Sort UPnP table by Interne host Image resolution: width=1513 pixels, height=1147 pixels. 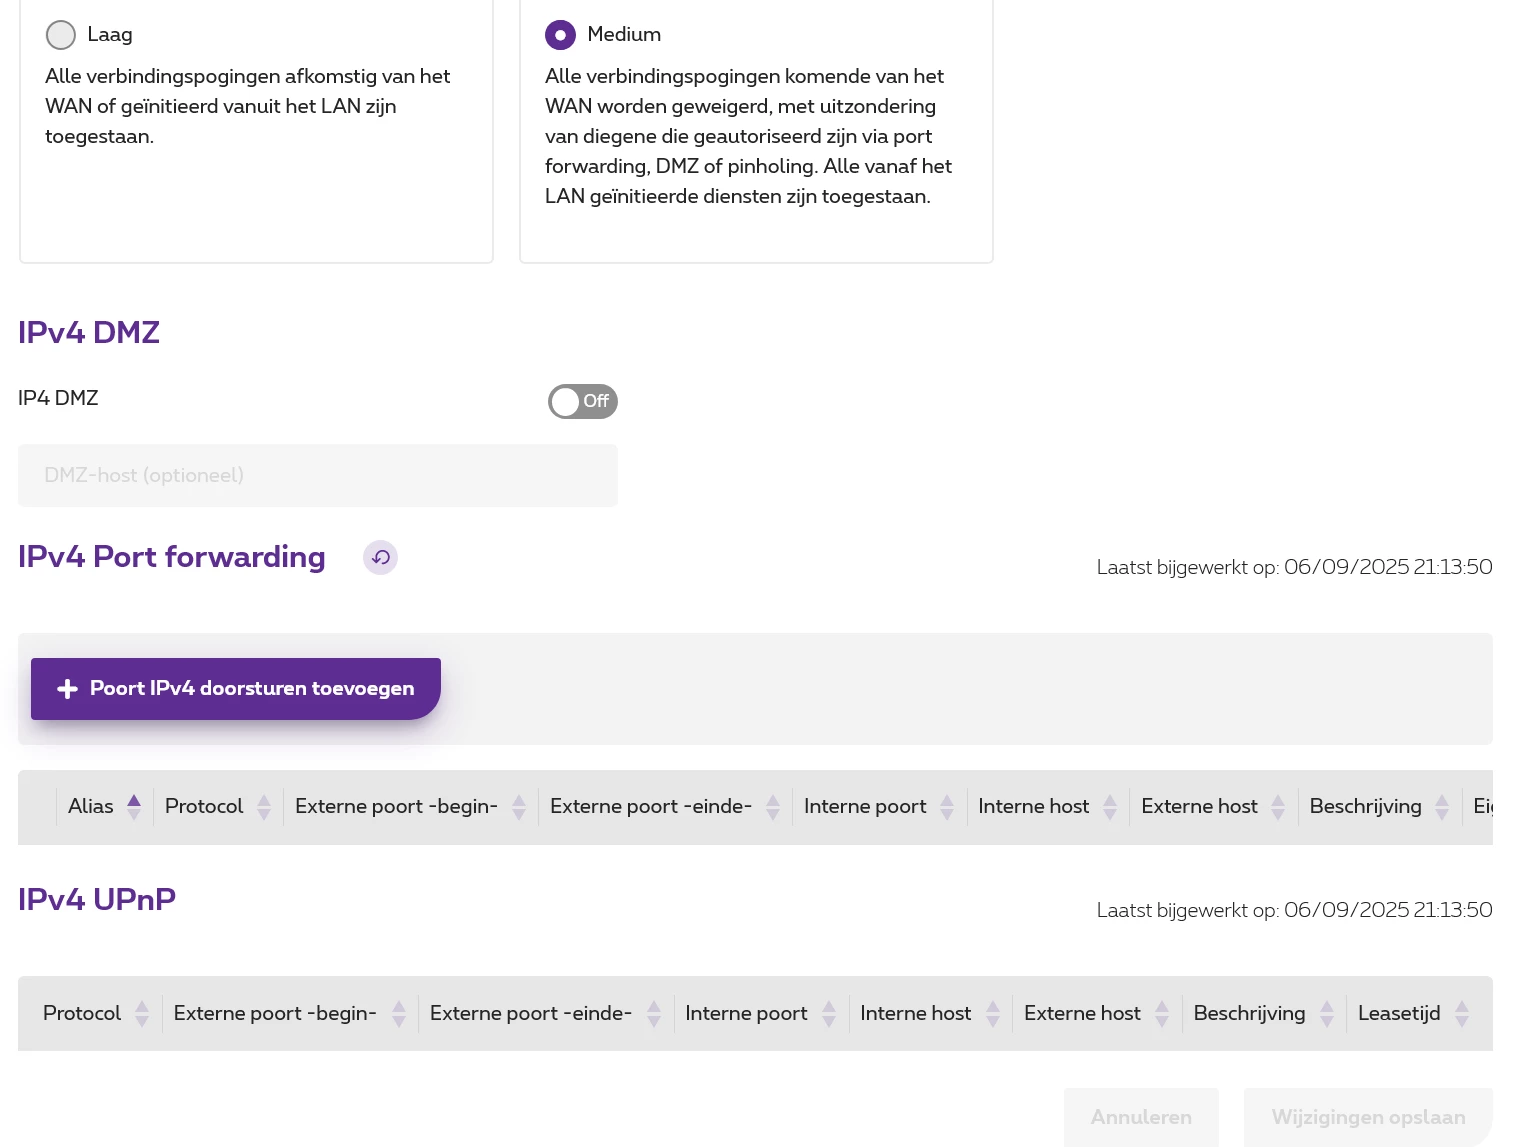(993, 1014)
